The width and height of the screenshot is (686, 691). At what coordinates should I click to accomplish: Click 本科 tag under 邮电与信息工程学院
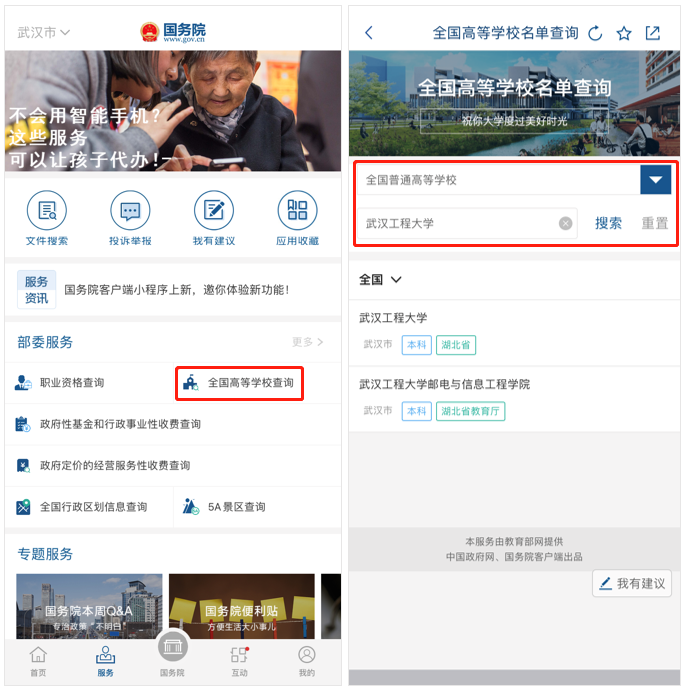click(x=416, y=411)
